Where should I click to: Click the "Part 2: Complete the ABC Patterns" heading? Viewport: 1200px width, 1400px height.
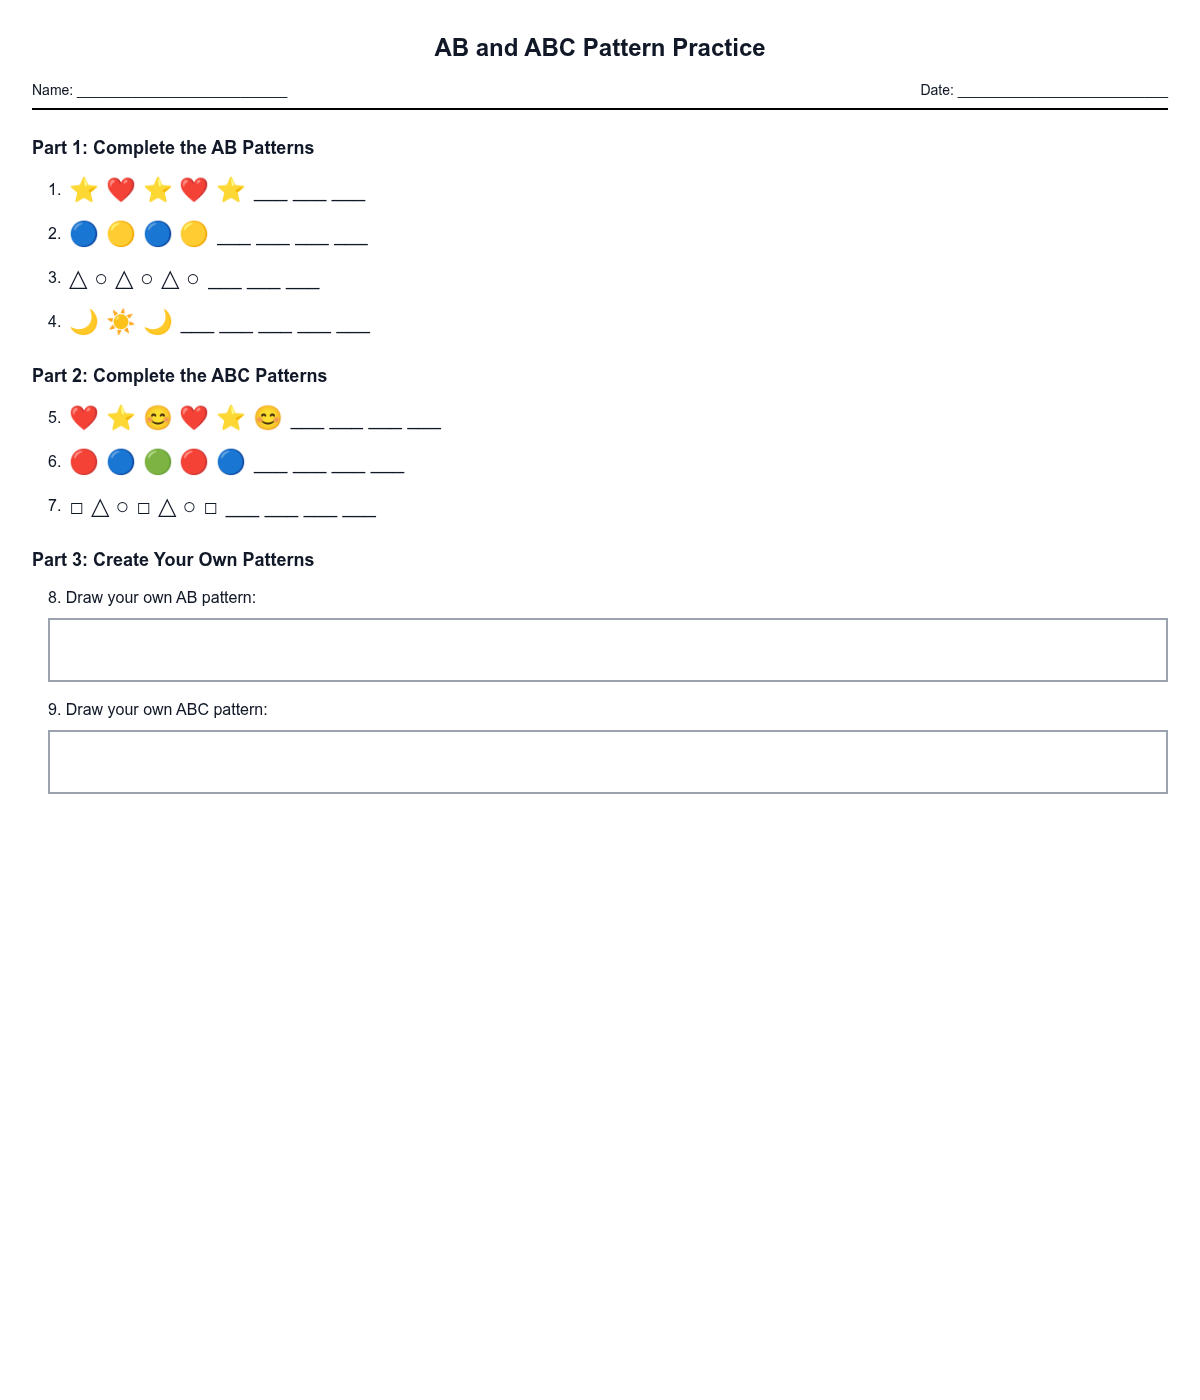tap(180, 376)
